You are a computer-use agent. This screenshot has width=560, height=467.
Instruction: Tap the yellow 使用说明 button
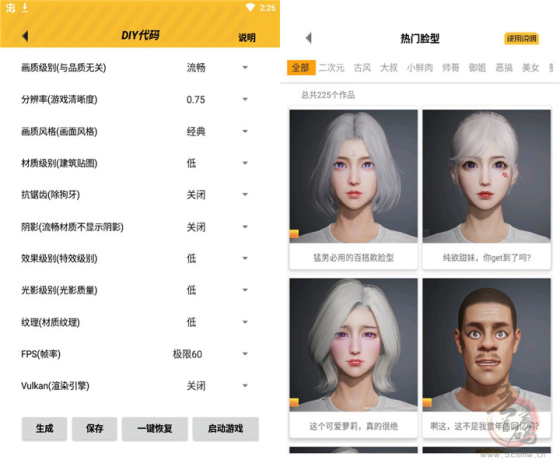point(521,39)
